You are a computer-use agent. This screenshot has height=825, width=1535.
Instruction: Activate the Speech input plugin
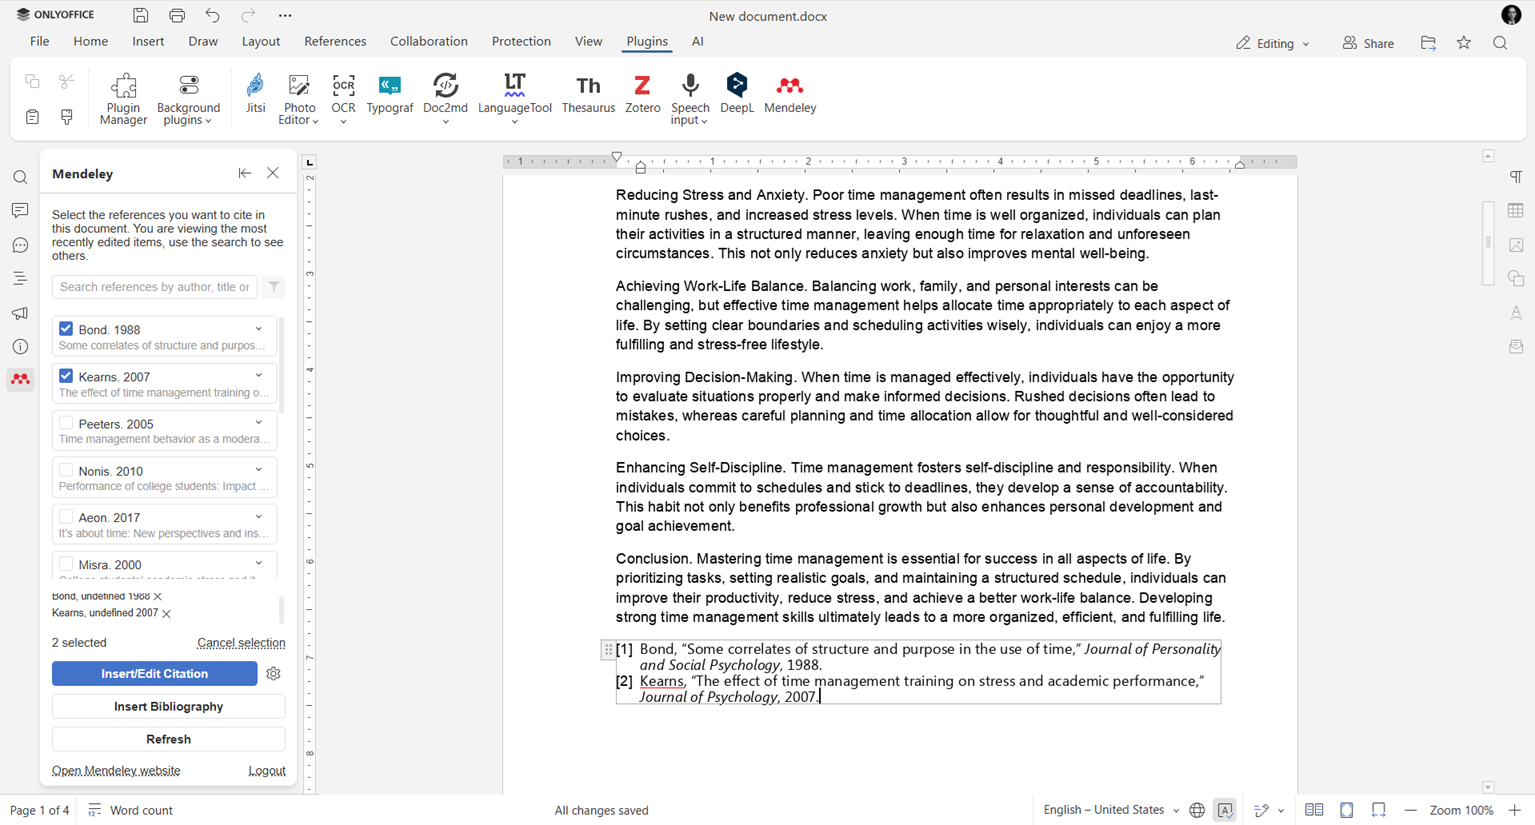point(689,99)
